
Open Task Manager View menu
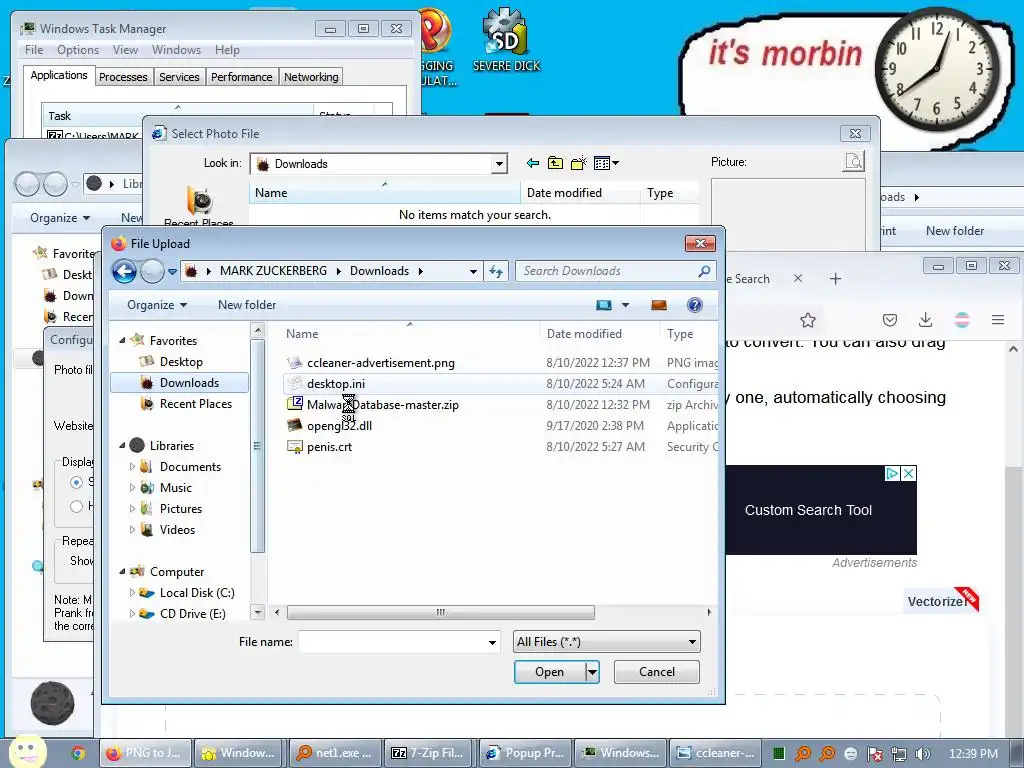pos(125,50)
